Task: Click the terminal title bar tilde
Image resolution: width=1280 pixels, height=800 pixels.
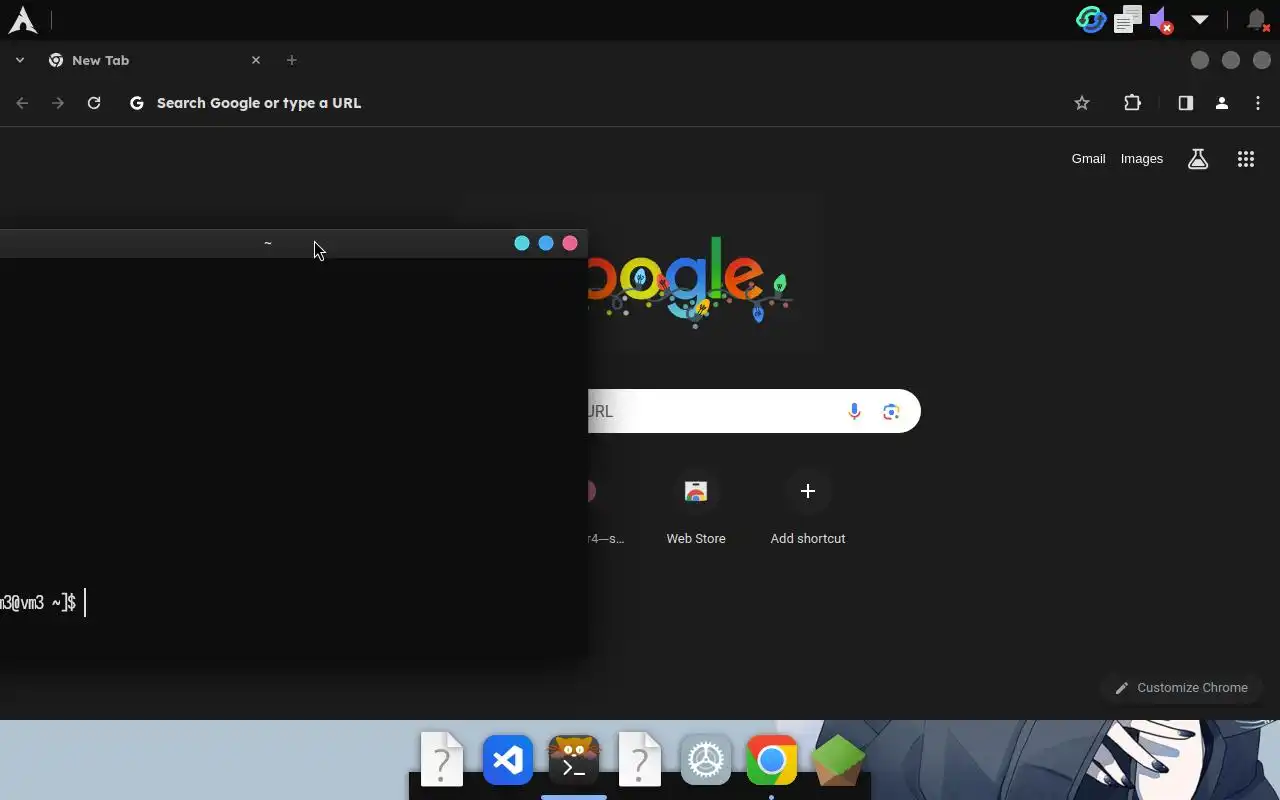Action: [268, 243]
